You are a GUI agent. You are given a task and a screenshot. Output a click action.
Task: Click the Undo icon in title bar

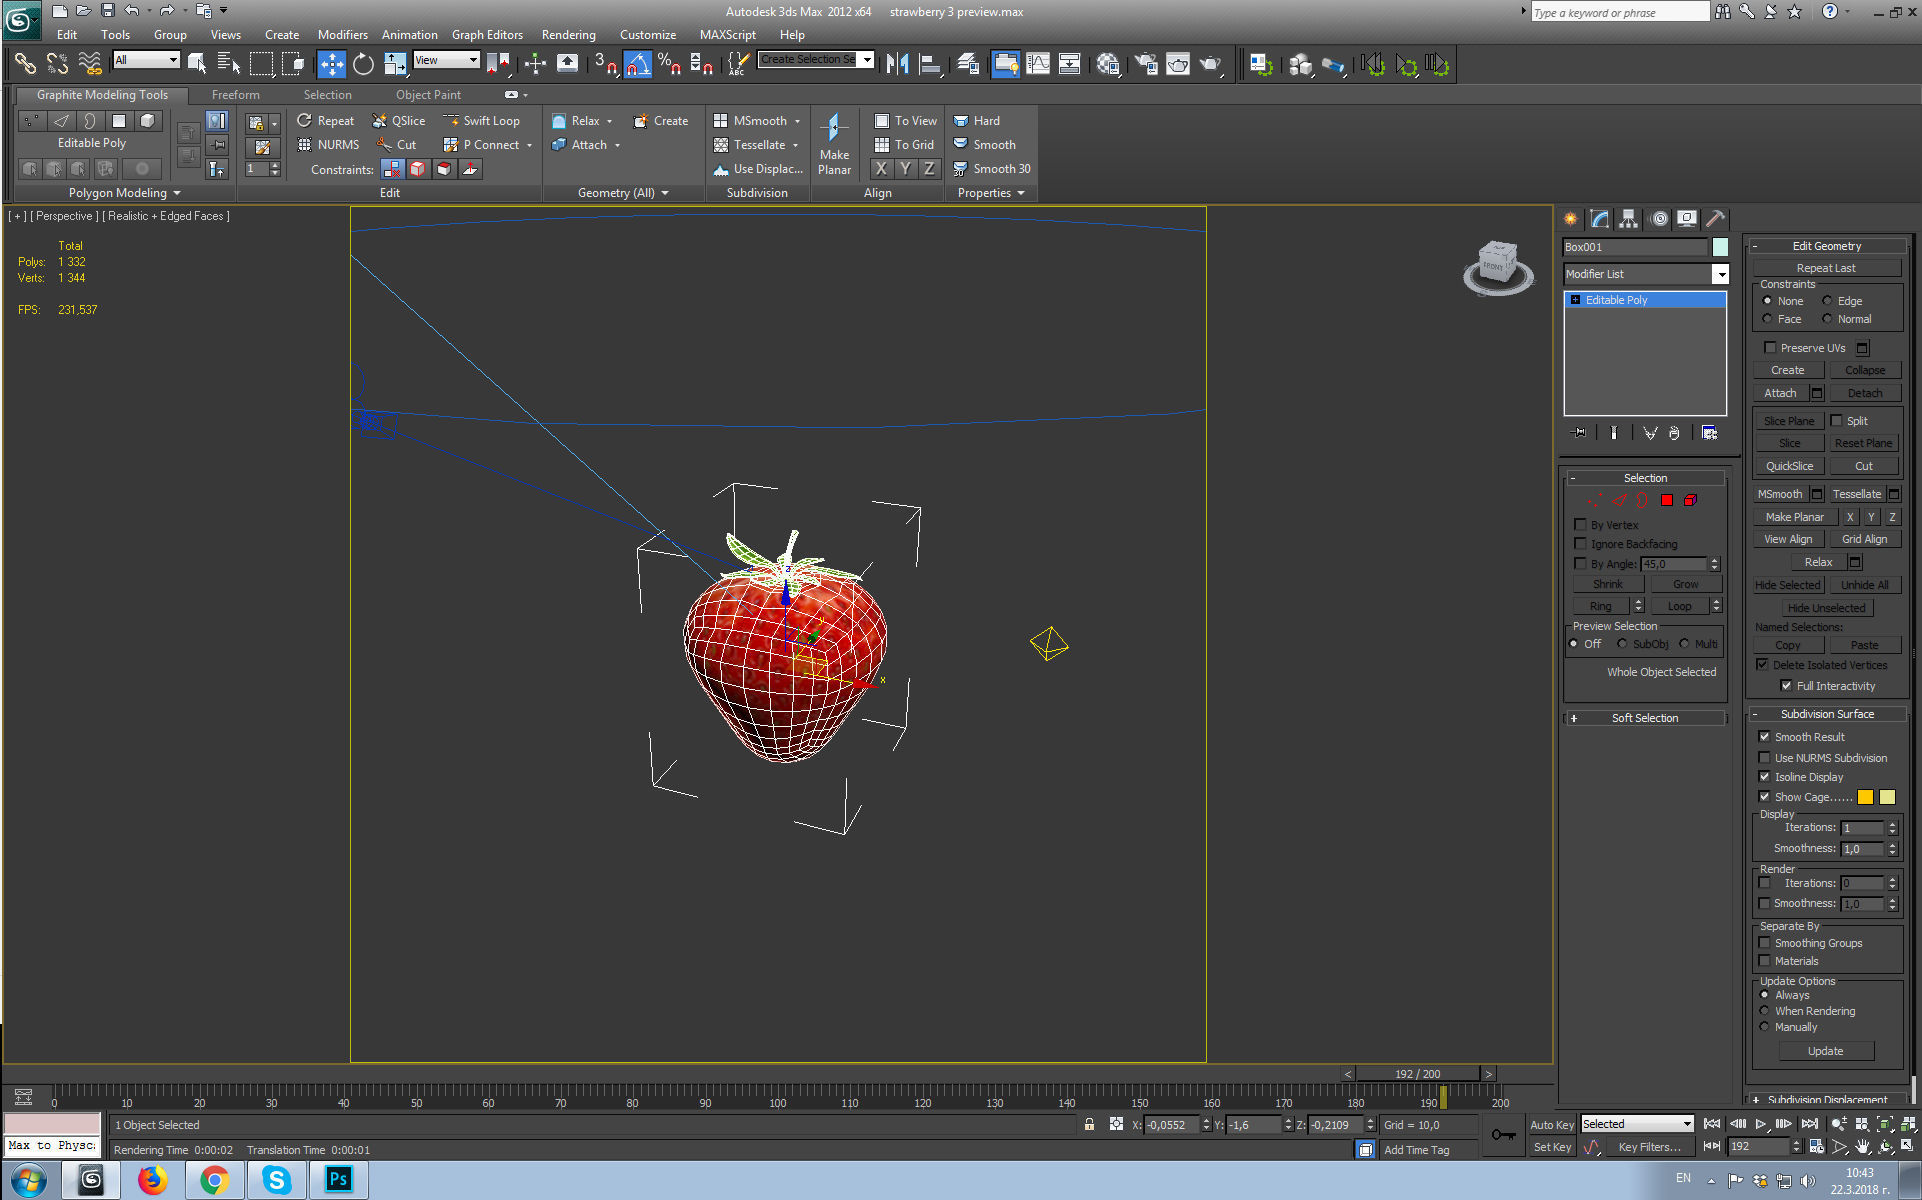click(131, 11)
